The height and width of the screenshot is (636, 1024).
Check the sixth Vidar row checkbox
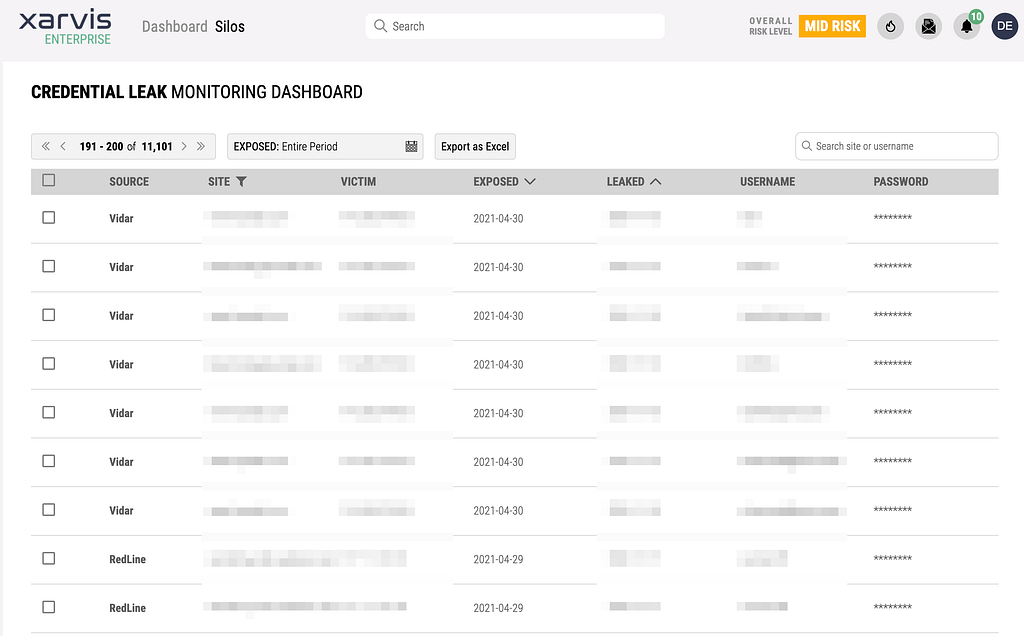point(48,461)
